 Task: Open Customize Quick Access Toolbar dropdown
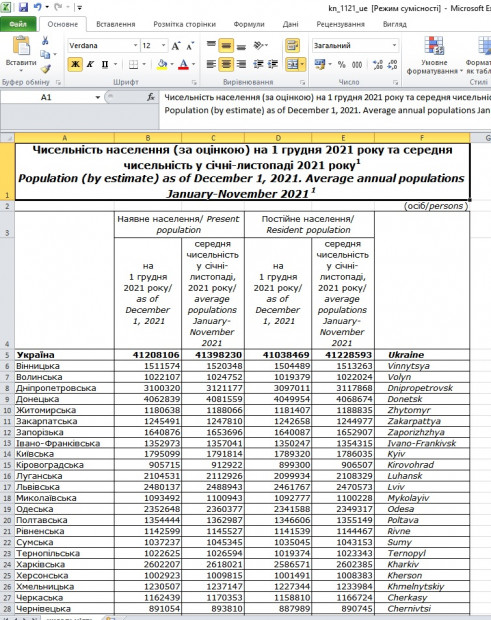click(79, 8)
